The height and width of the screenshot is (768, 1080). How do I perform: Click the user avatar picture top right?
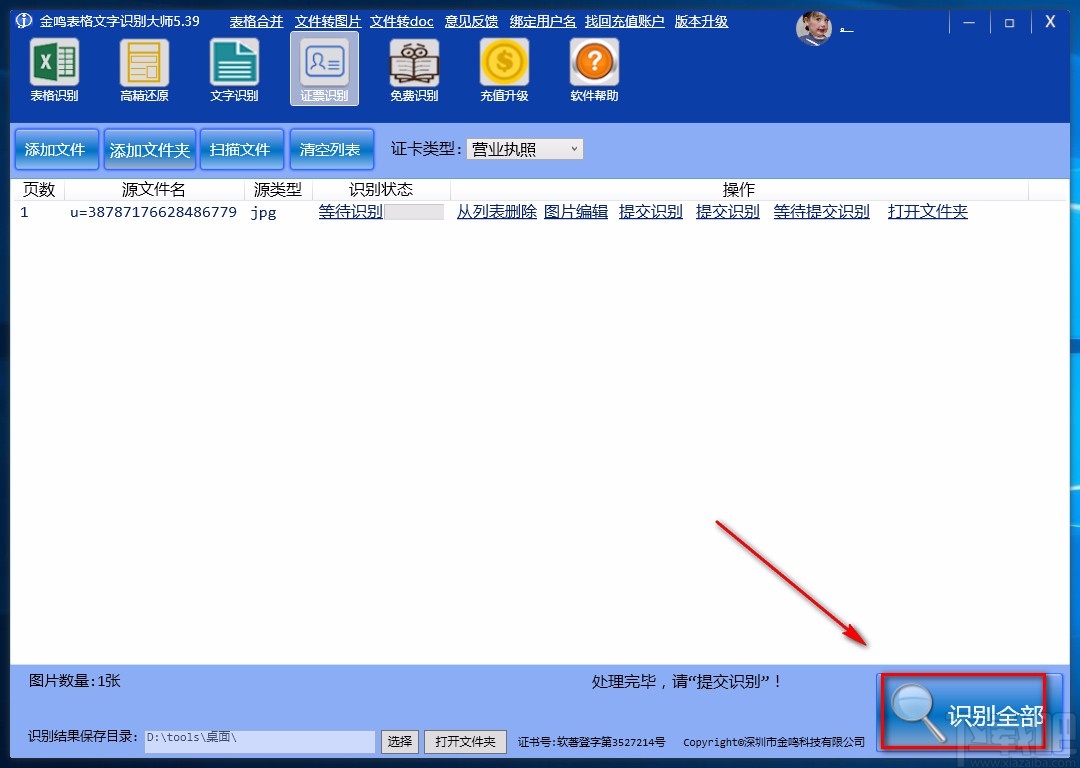(x=812, y=28)
